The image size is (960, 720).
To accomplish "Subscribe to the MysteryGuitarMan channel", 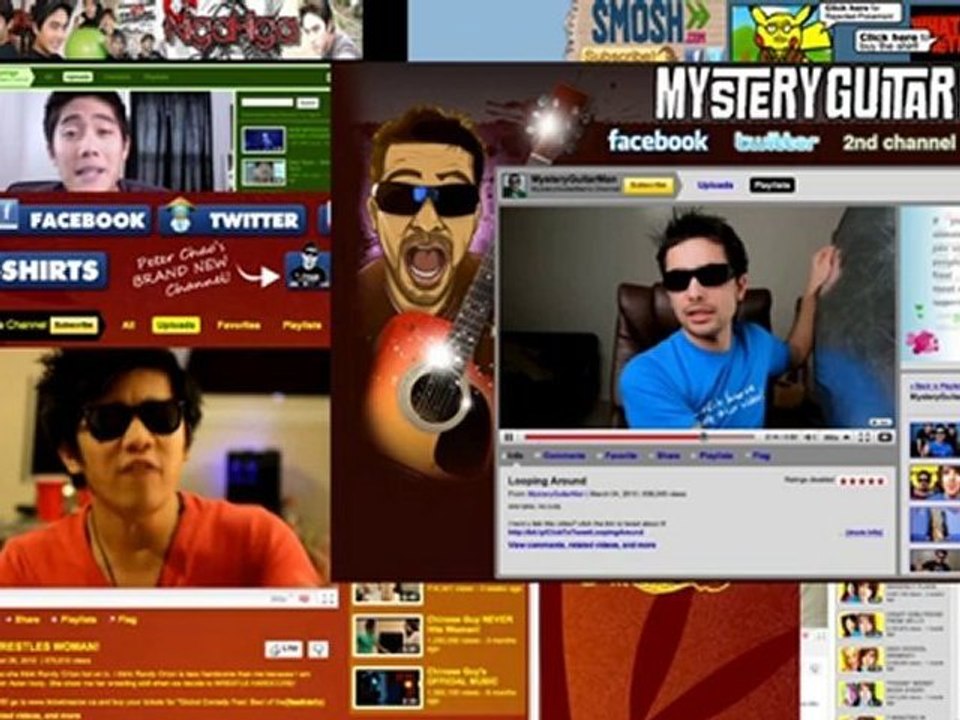I will point(648,185).
